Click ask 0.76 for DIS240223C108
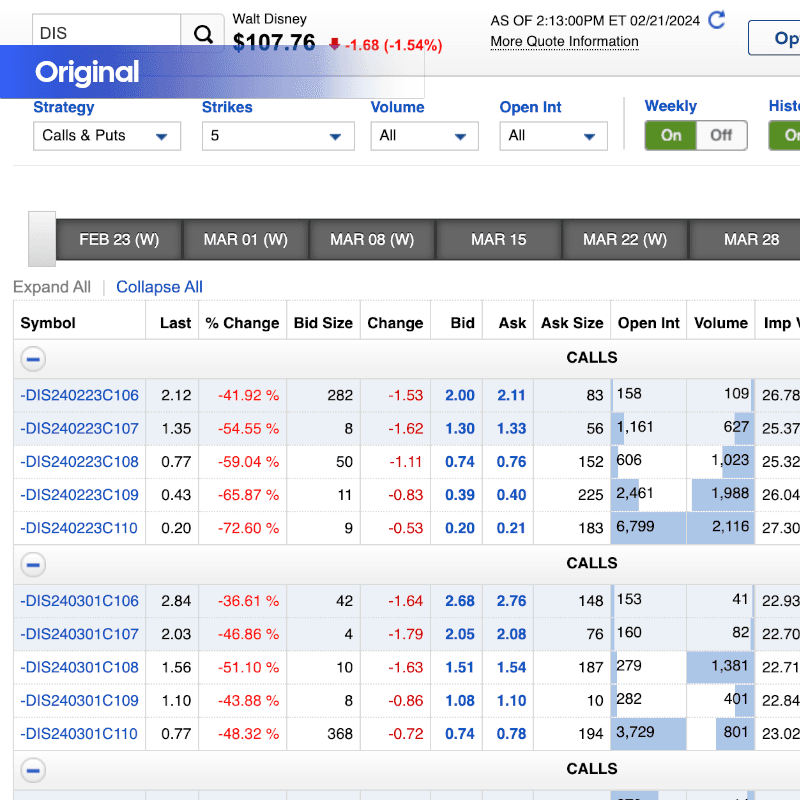 (x=512, y=462)
